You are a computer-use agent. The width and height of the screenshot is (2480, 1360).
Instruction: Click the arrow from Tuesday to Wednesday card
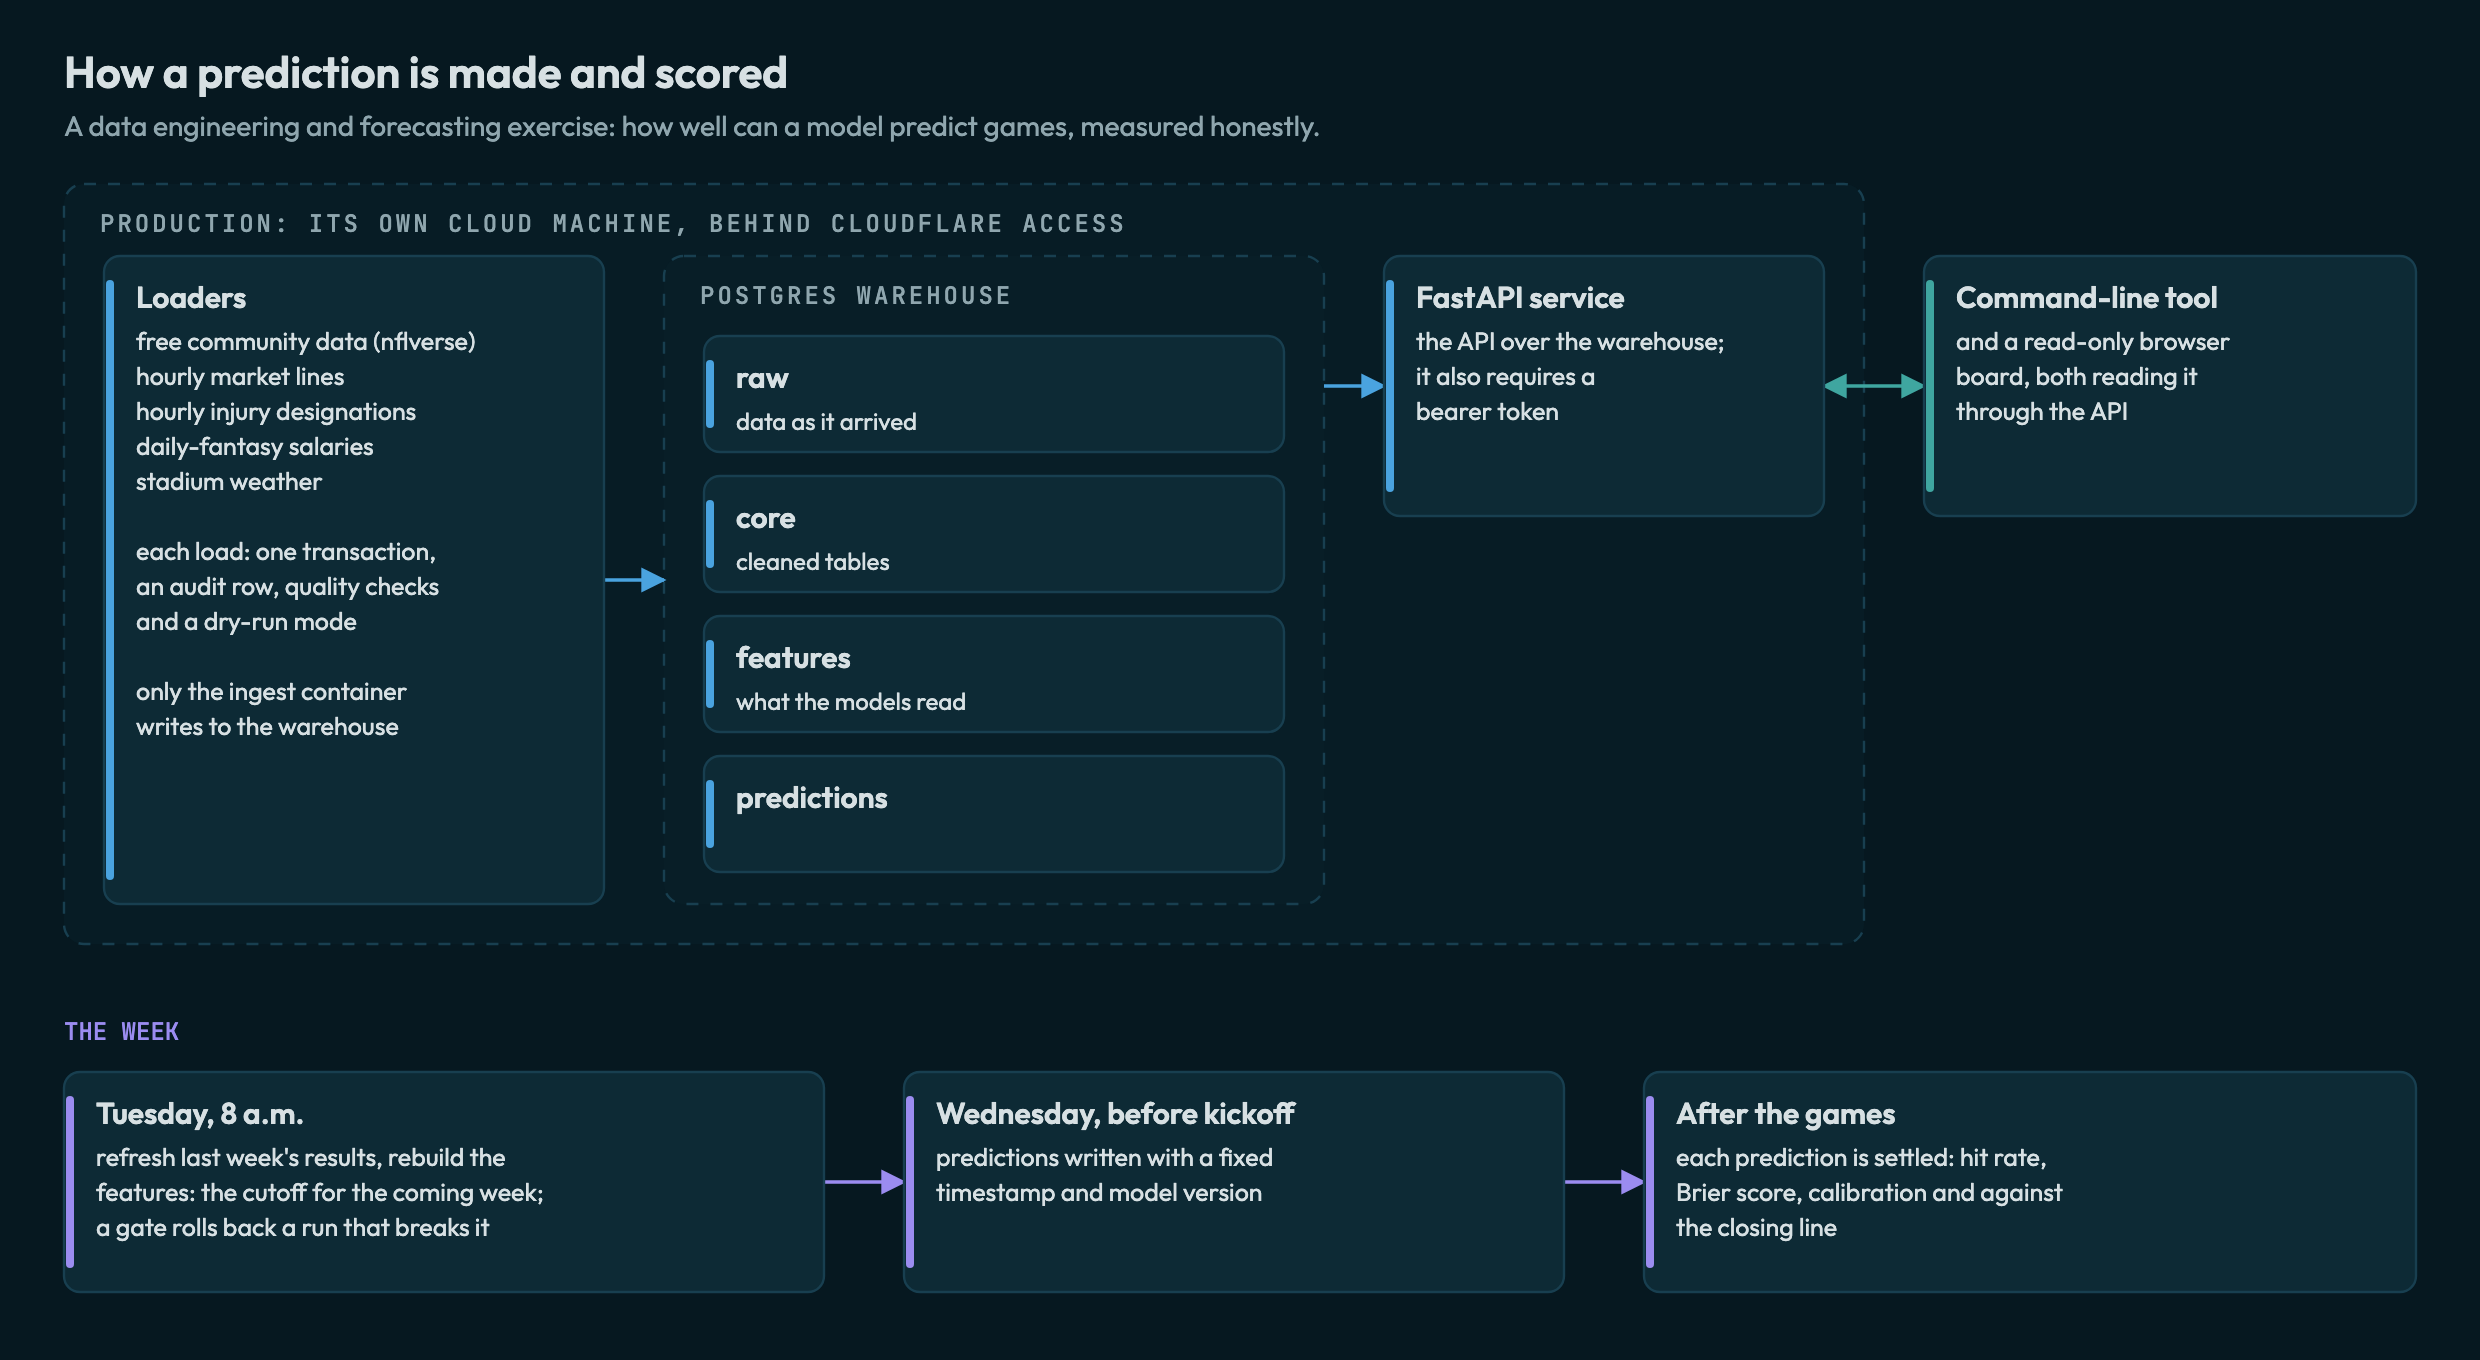click(x=864, y=1182)
